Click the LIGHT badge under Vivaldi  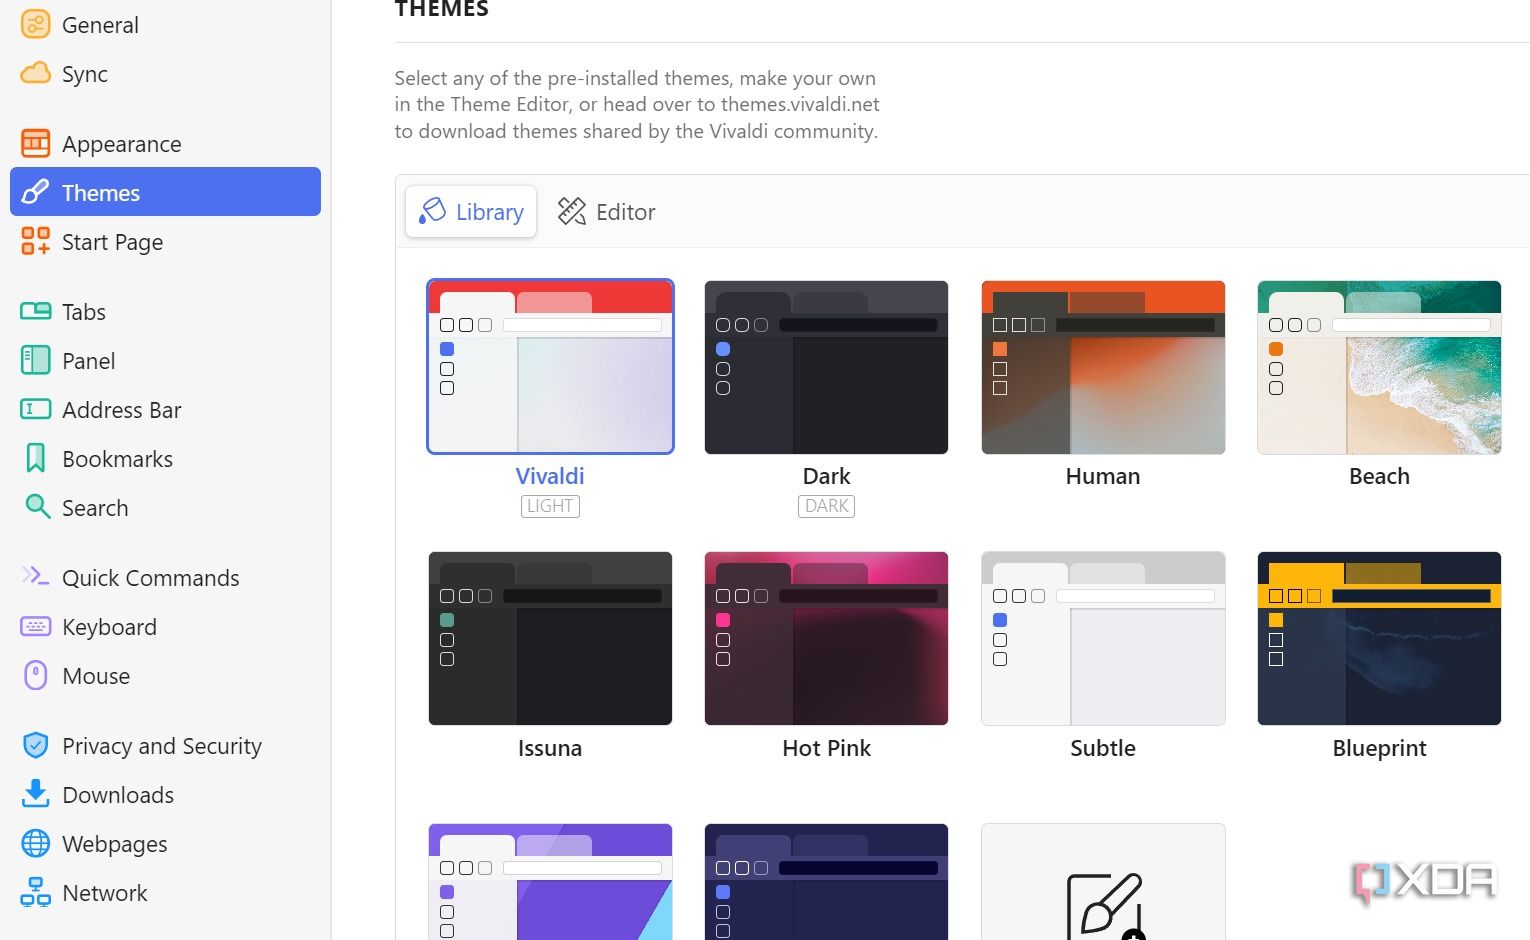tap(550, 506)
